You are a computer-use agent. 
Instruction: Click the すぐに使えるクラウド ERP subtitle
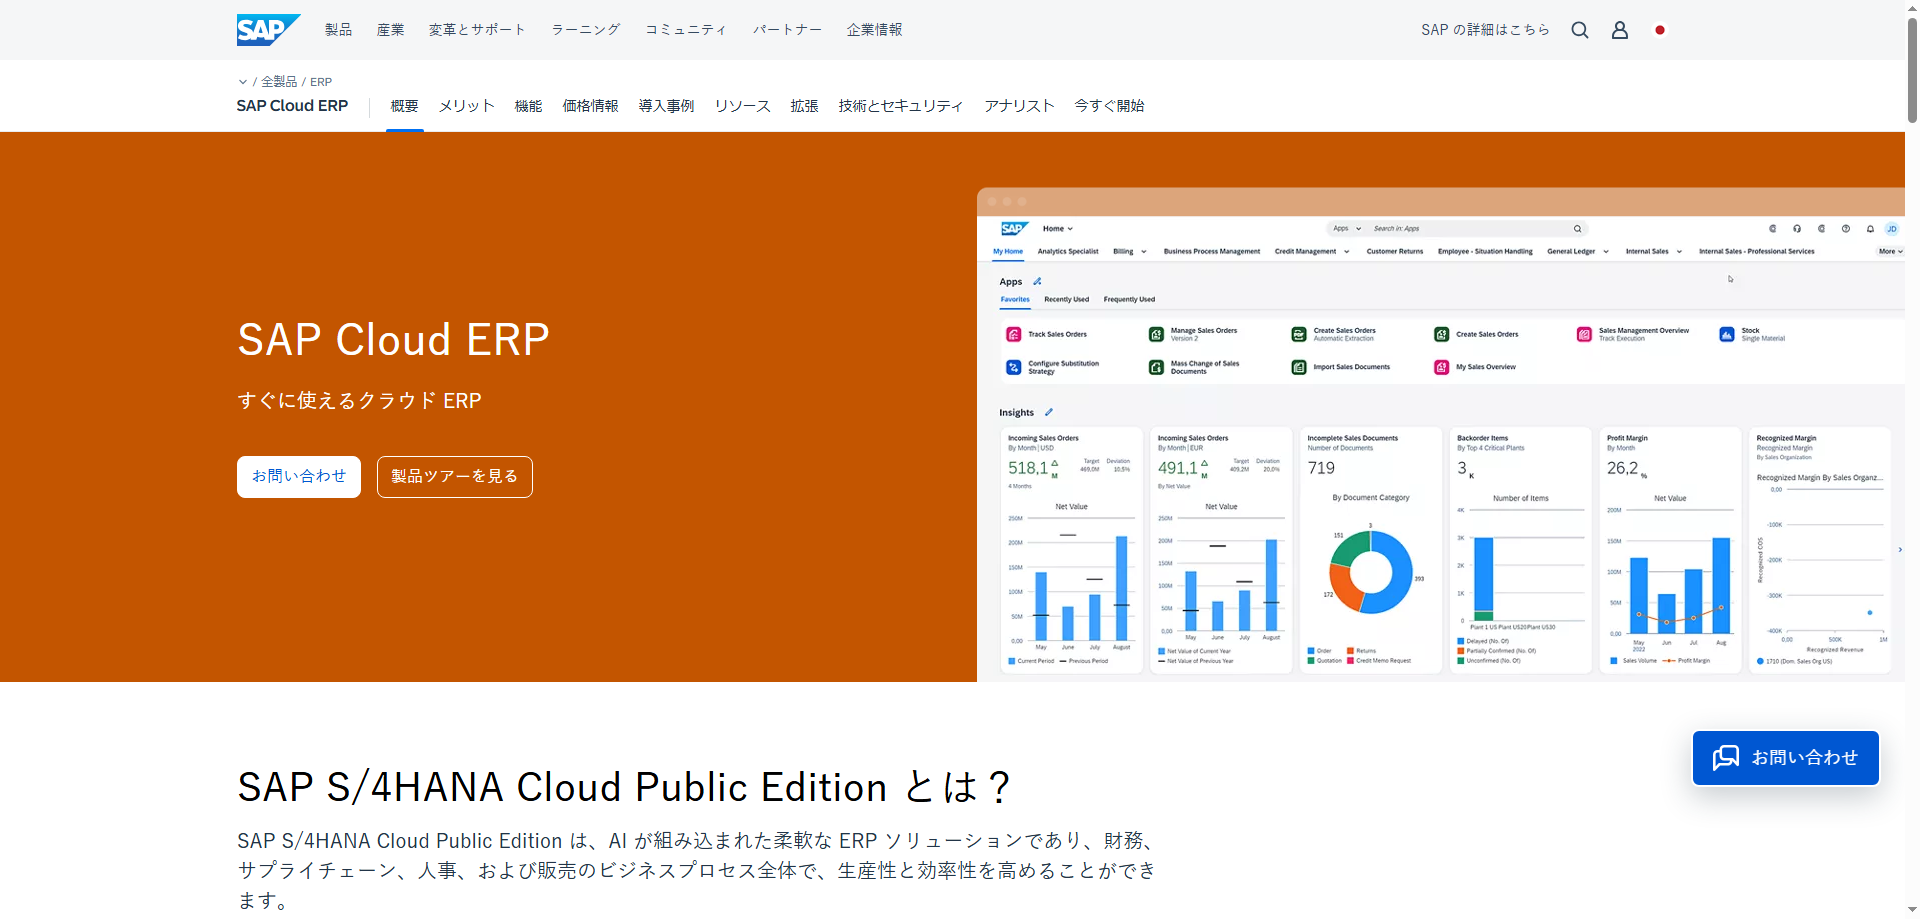[359, 401]
